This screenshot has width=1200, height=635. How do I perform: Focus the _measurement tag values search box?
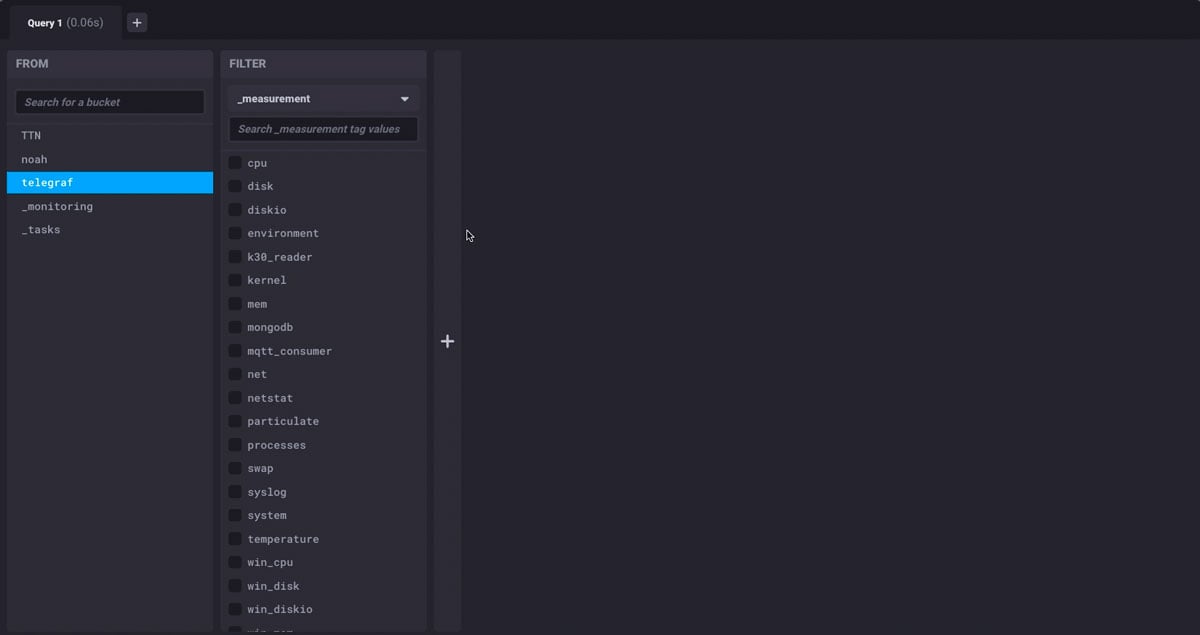[323, 129]
